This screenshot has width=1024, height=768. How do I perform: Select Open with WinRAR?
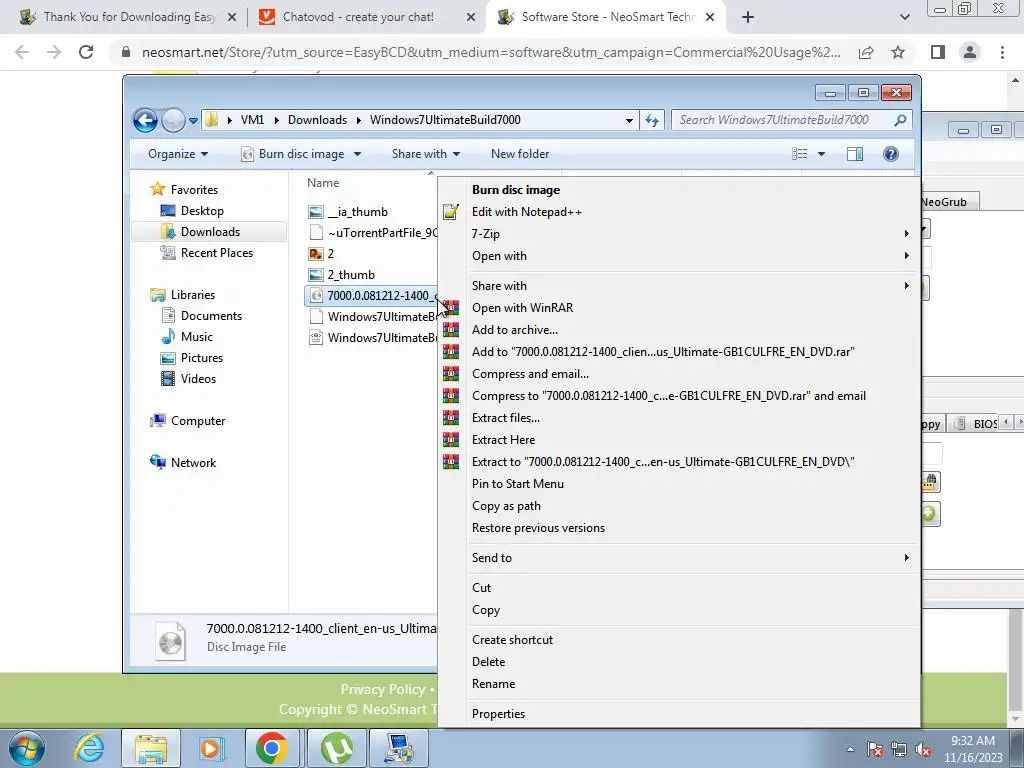coord(679,308)
